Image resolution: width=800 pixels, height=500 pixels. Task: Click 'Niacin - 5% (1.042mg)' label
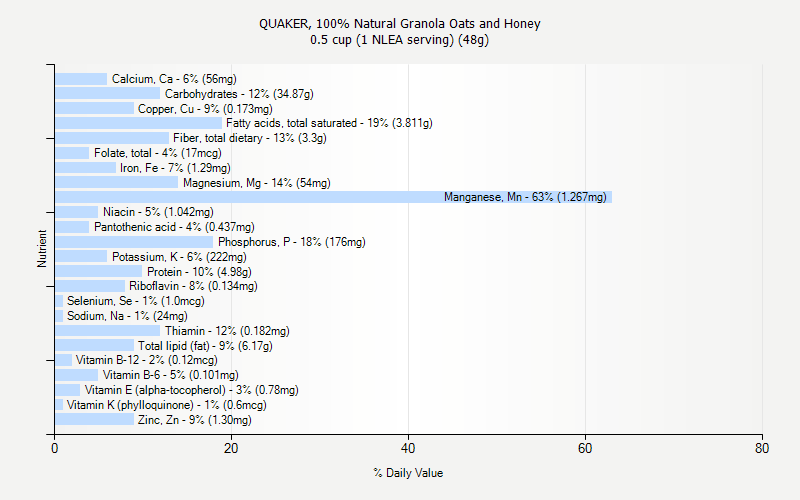tap(158, 212)
